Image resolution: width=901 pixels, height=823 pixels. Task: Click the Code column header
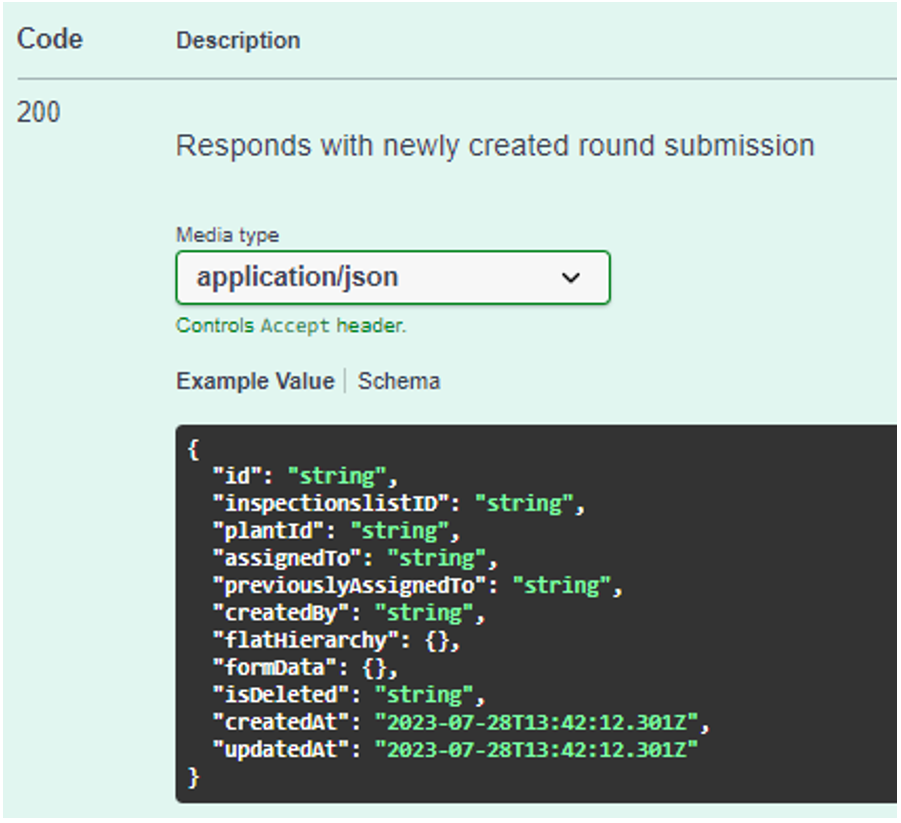pos(50,39)
